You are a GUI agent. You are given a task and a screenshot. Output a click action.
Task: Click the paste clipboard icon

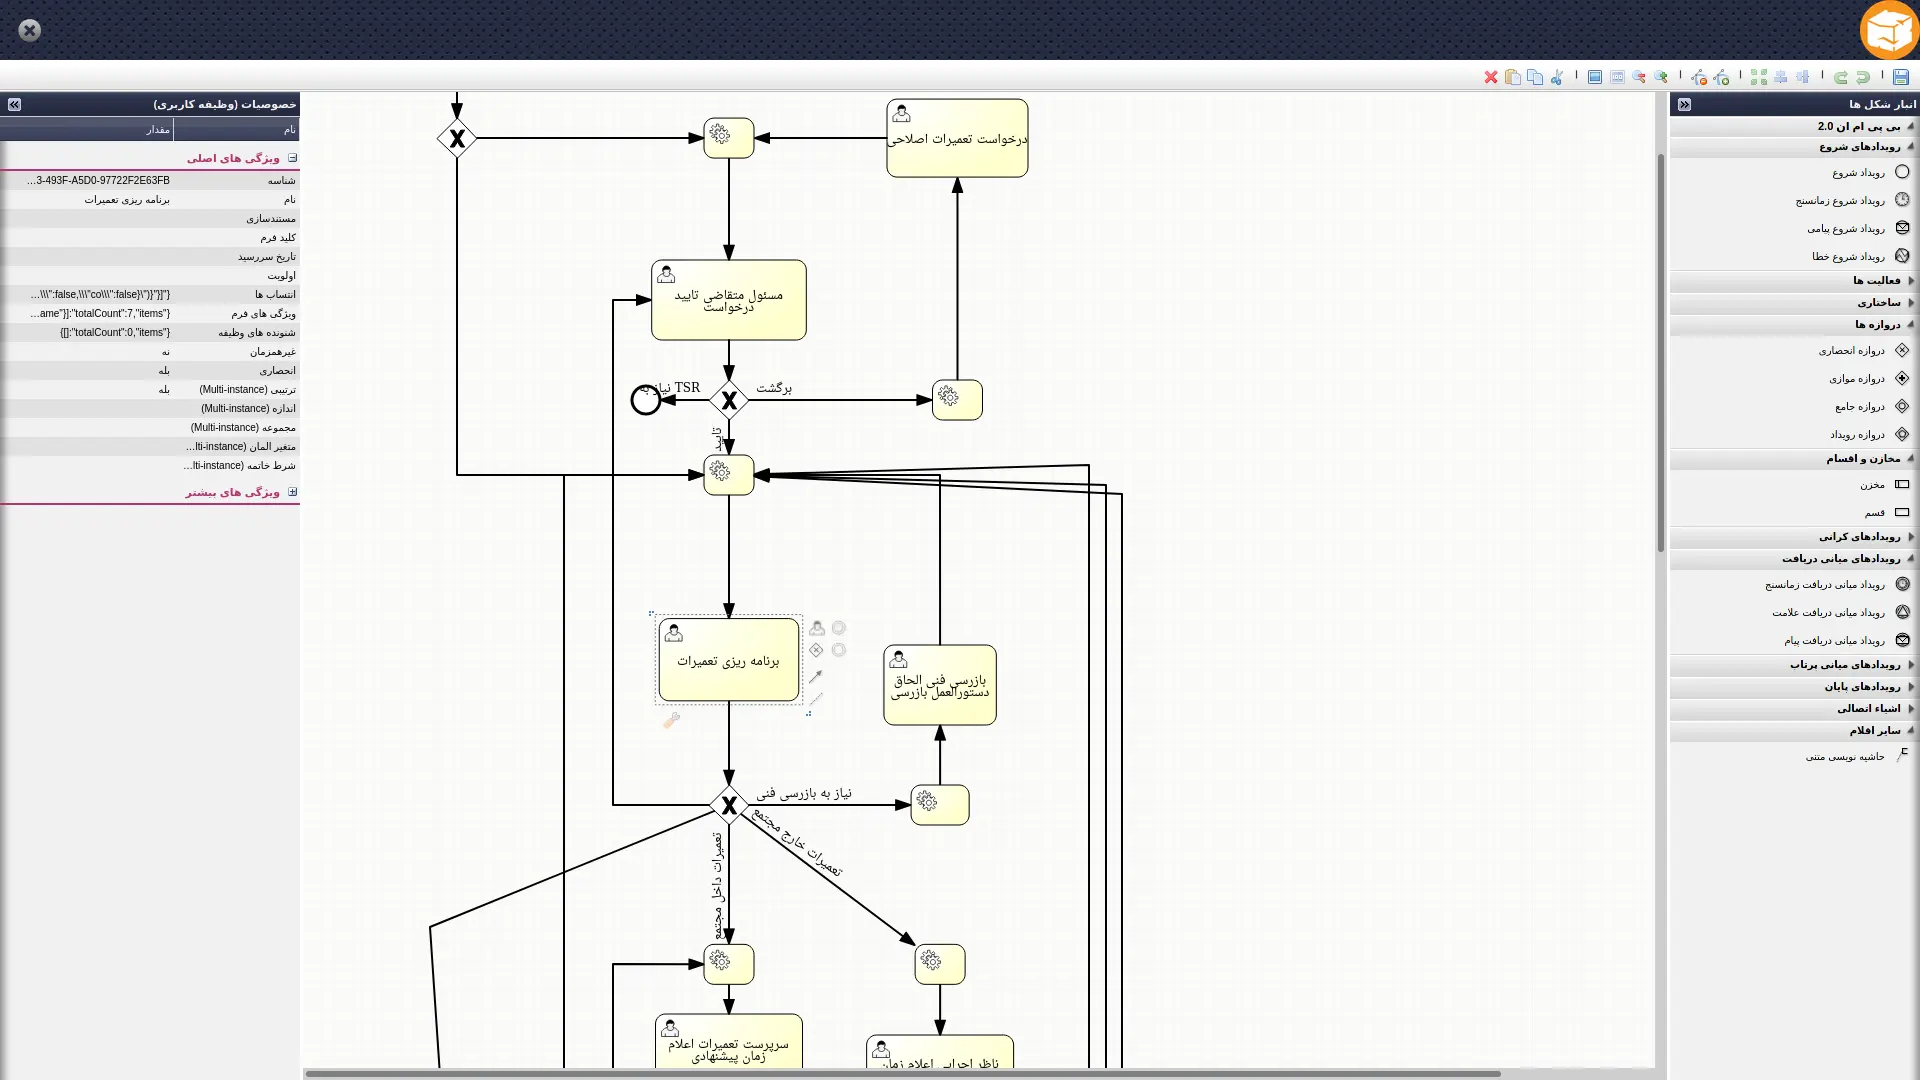pos(1513,77)
